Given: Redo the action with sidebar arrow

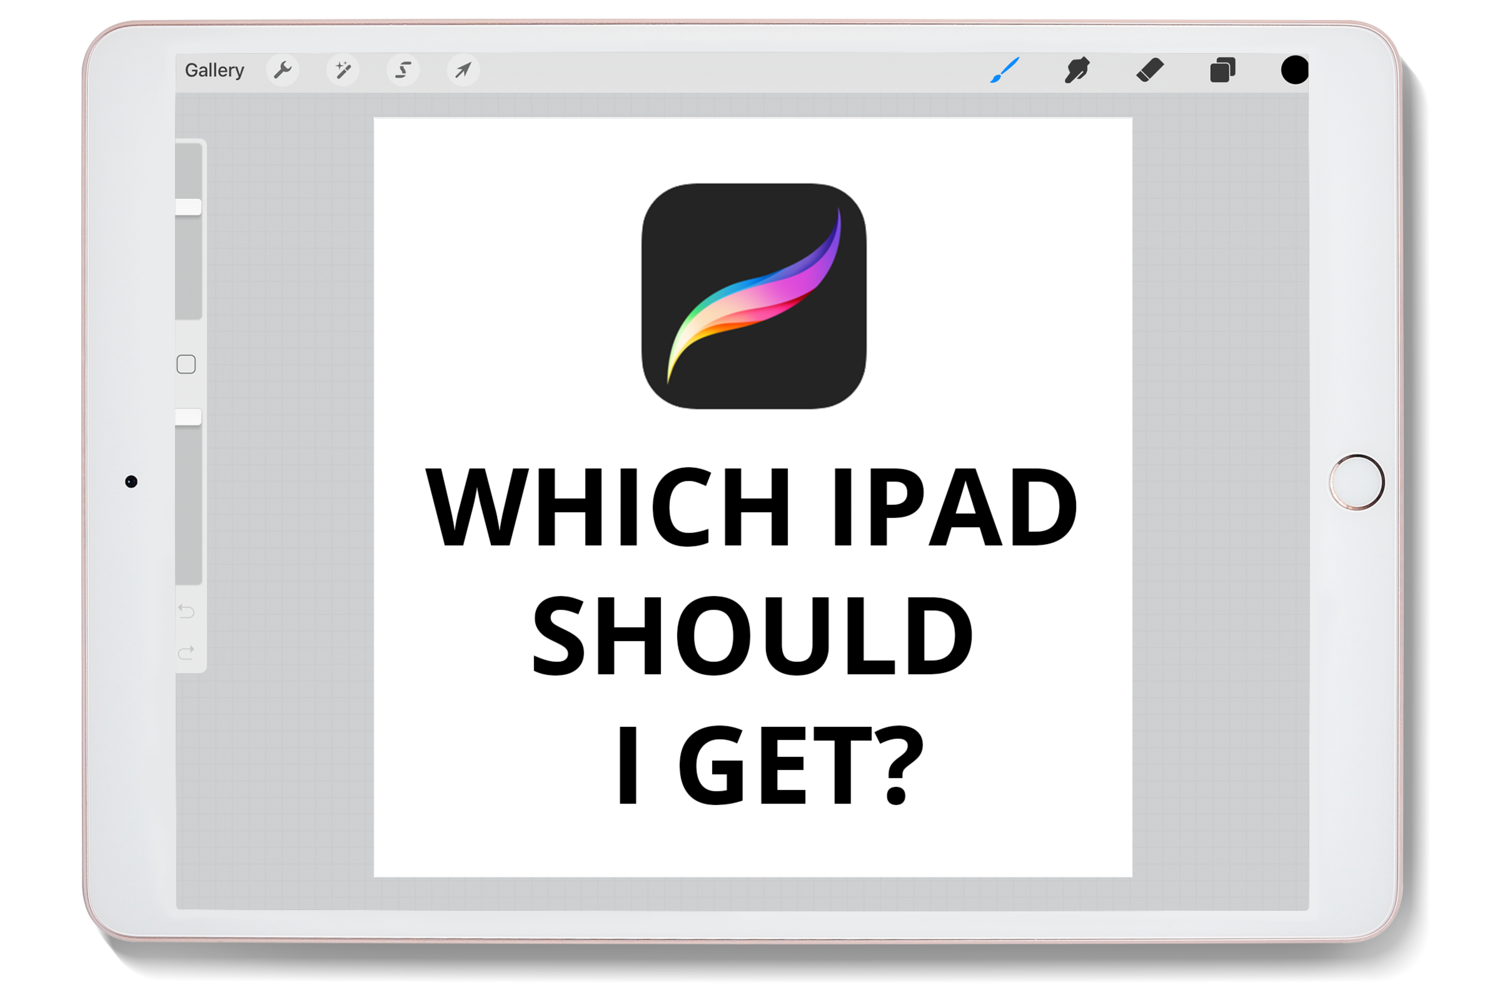Looking at the screenshot, I should point(186,653).
